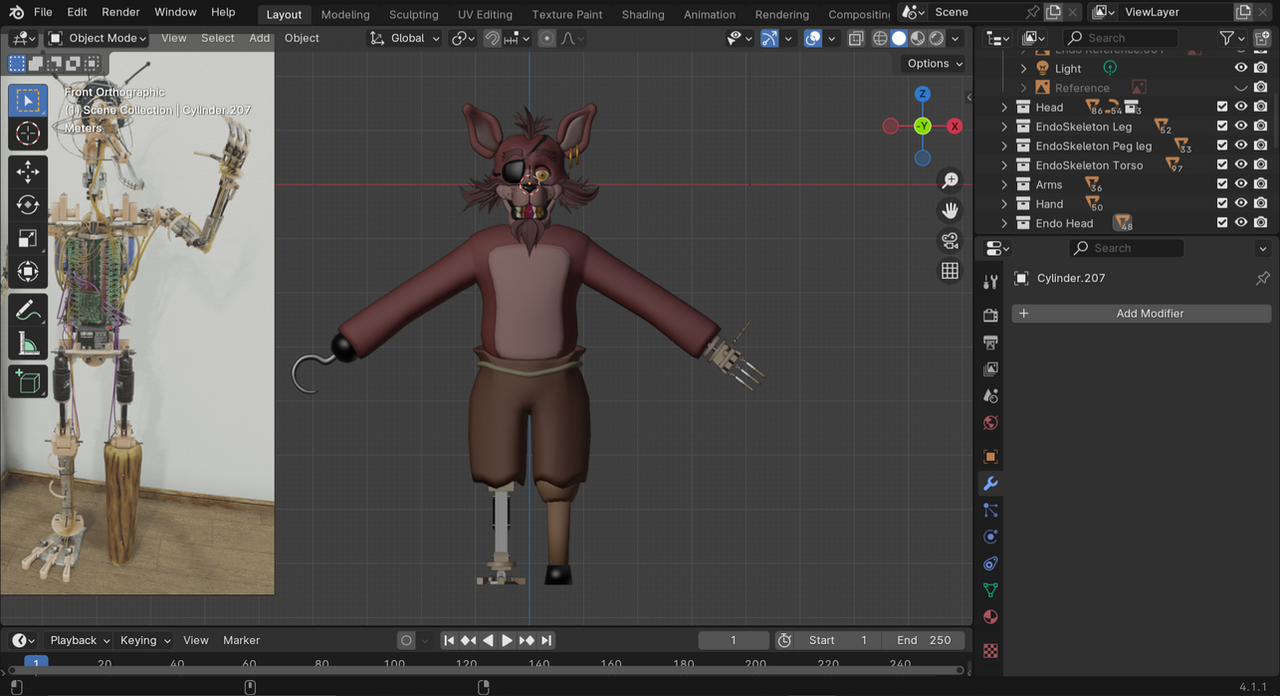The image size is (1280, 696).
Task: Open the File menu
Action: pos(43,12)
